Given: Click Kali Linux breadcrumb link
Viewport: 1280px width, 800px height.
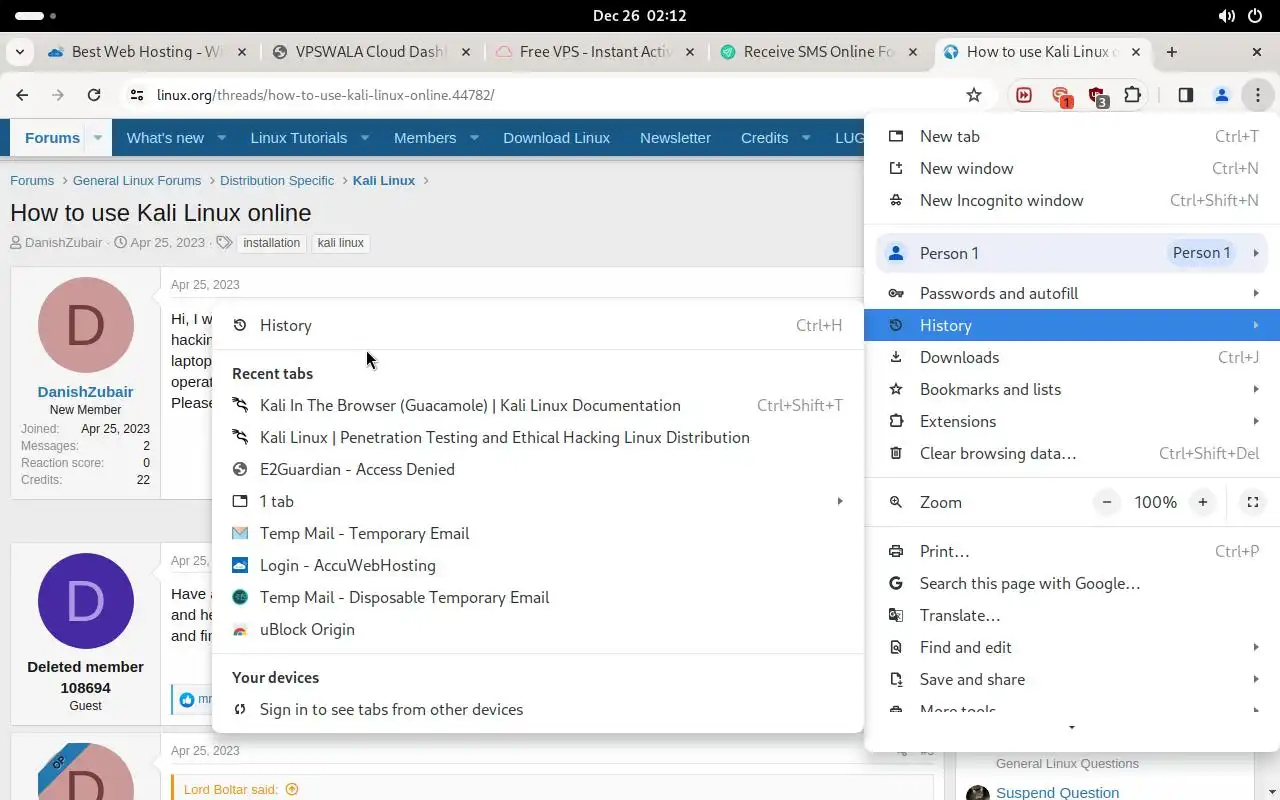Looking at the screenshot, I should pos(384,181).
